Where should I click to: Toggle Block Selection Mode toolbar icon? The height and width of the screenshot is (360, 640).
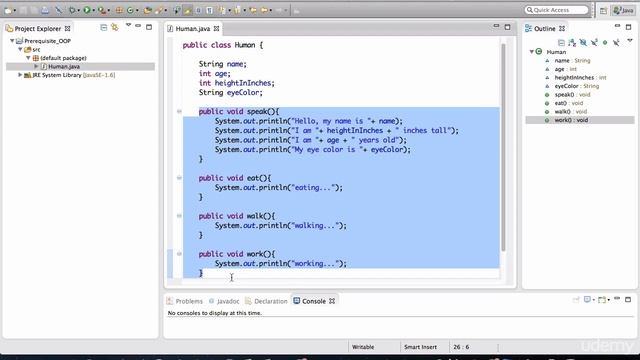pos(198,10)
